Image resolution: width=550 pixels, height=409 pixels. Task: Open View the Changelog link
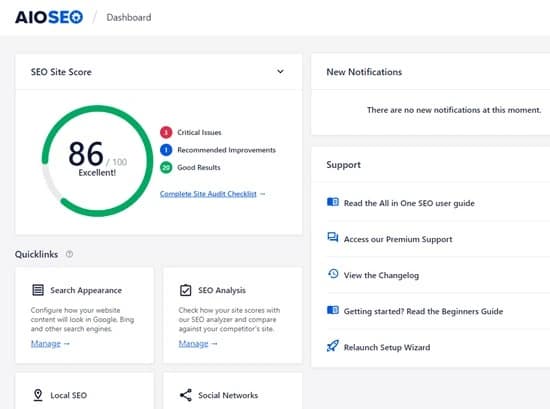point(381,275)
